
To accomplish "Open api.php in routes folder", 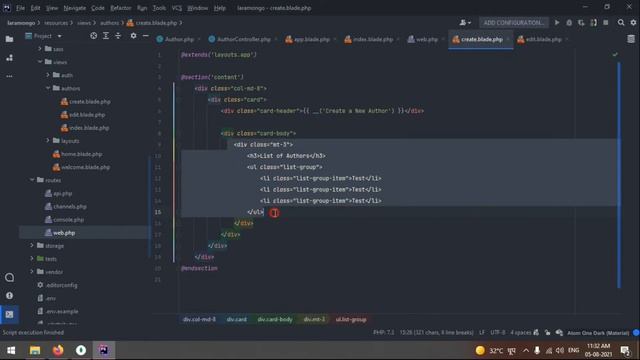I will coord(62,193).
